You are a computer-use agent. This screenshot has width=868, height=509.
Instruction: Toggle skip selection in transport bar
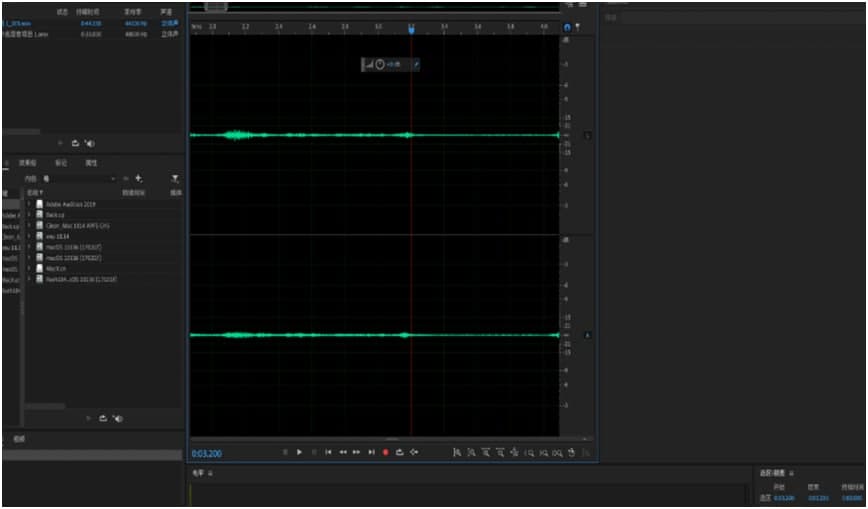414,453
